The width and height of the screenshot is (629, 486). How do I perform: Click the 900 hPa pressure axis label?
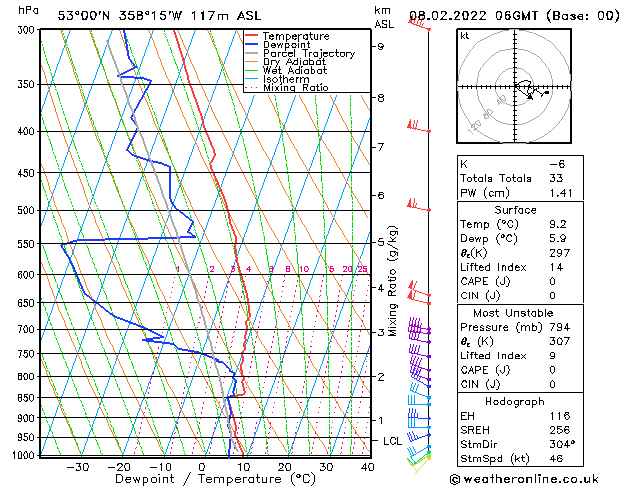coord(28,418)
